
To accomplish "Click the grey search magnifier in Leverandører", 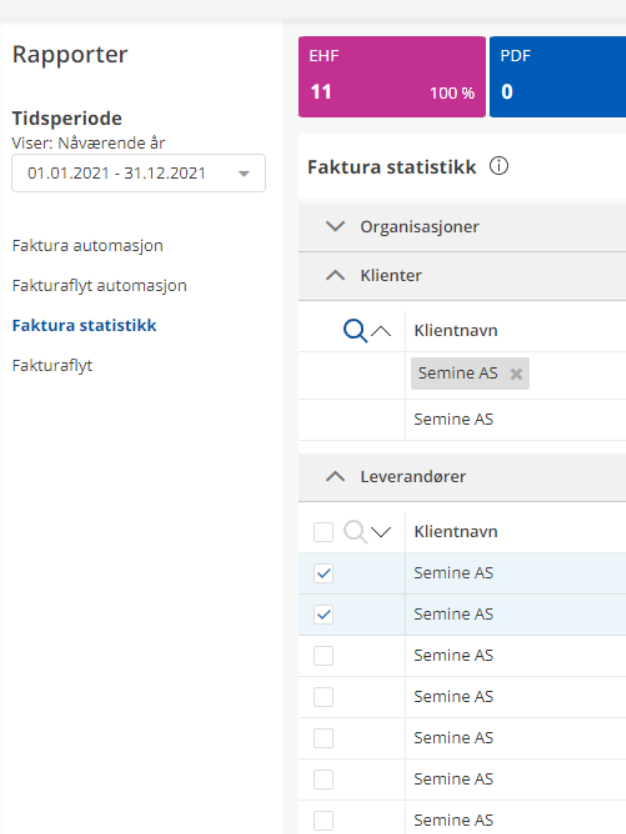I will [x=354, y=532].
